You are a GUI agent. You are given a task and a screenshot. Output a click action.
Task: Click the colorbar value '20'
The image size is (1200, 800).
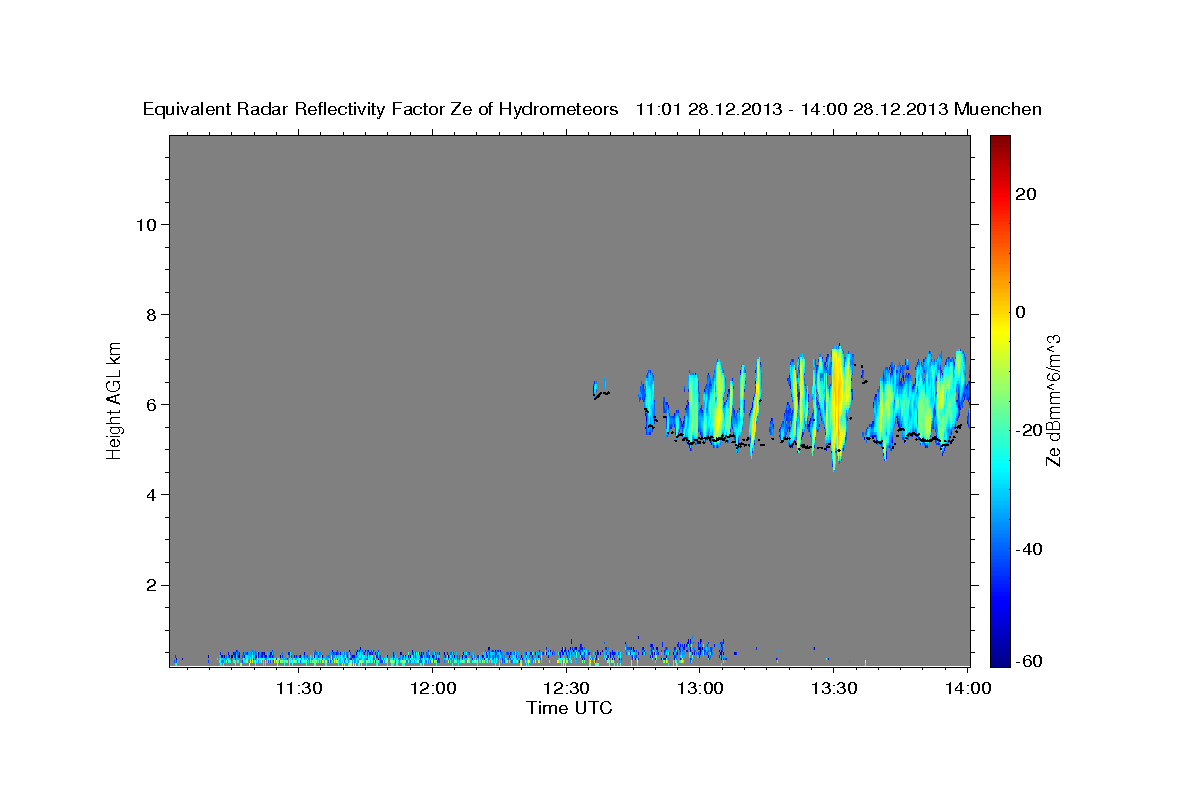click(1025, 194)
